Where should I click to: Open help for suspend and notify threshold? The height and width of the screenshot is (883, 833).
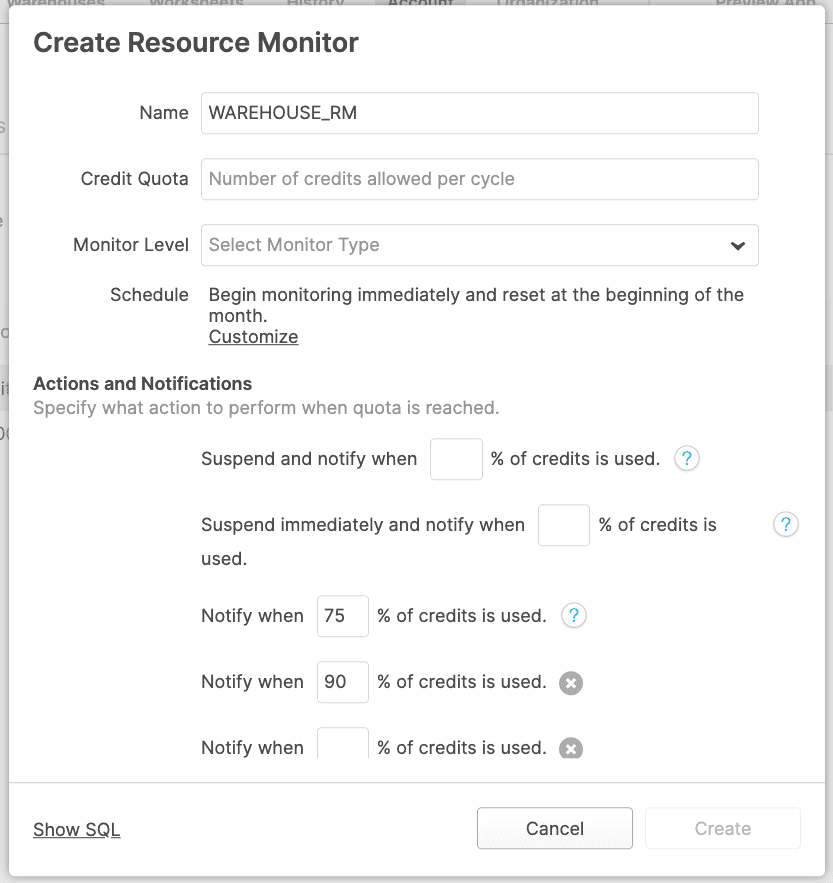point(686,458)
